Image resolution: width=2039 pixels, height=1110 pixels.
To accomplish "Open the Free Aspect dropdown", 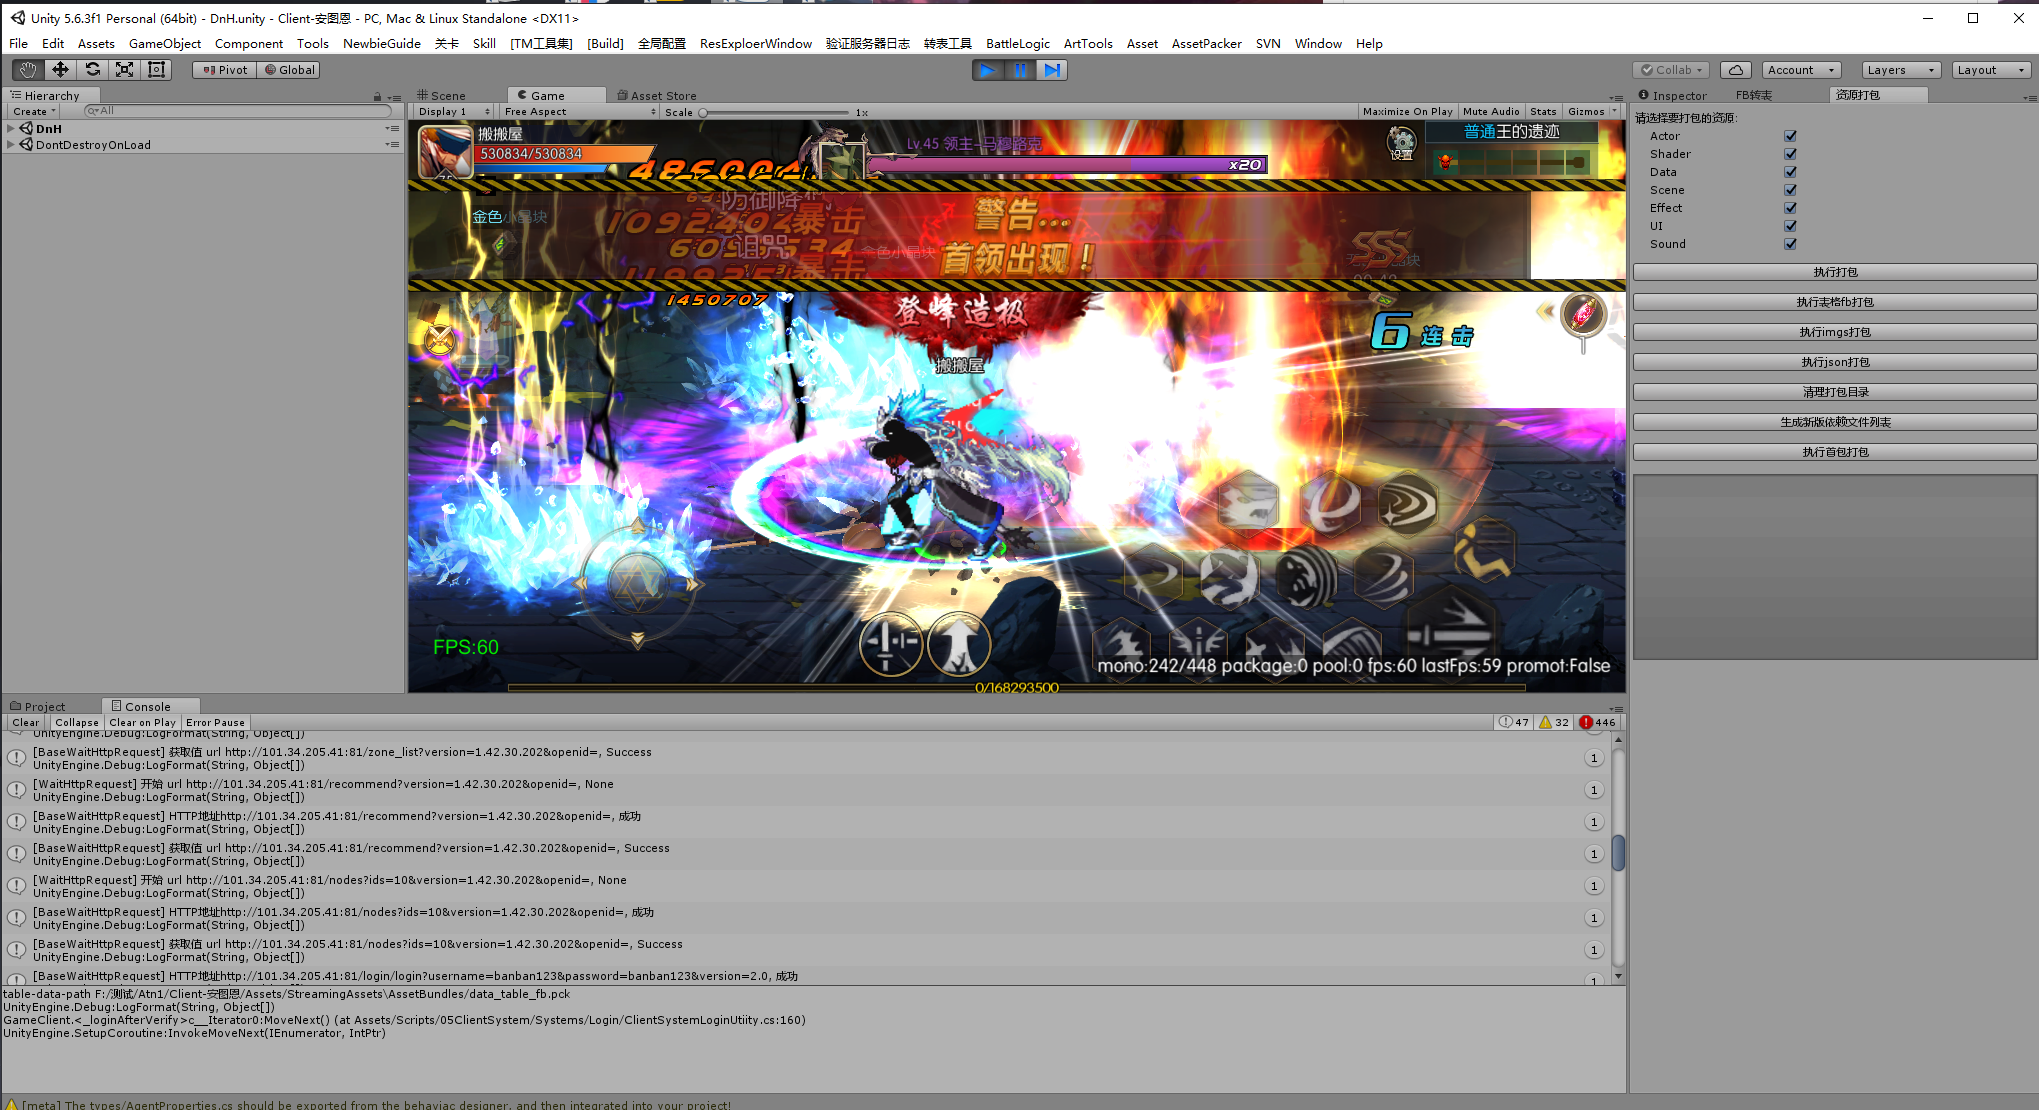I will point(580,112).
